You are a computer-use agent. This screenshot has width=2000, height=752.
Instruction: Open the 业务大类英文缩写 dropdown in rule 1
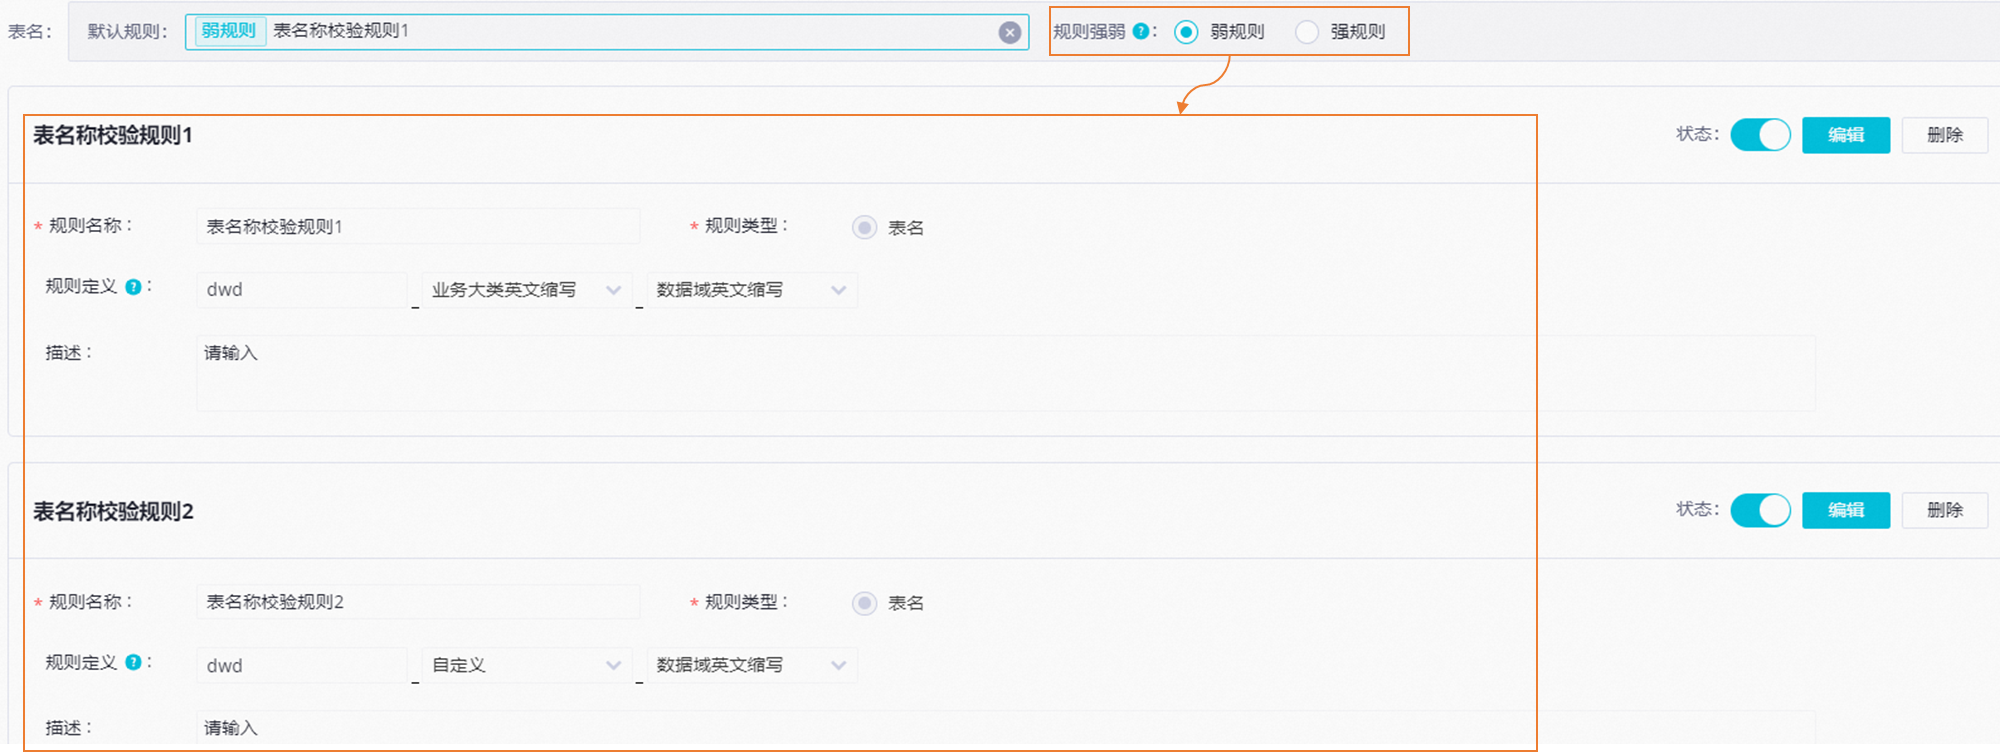coord(527,290)
